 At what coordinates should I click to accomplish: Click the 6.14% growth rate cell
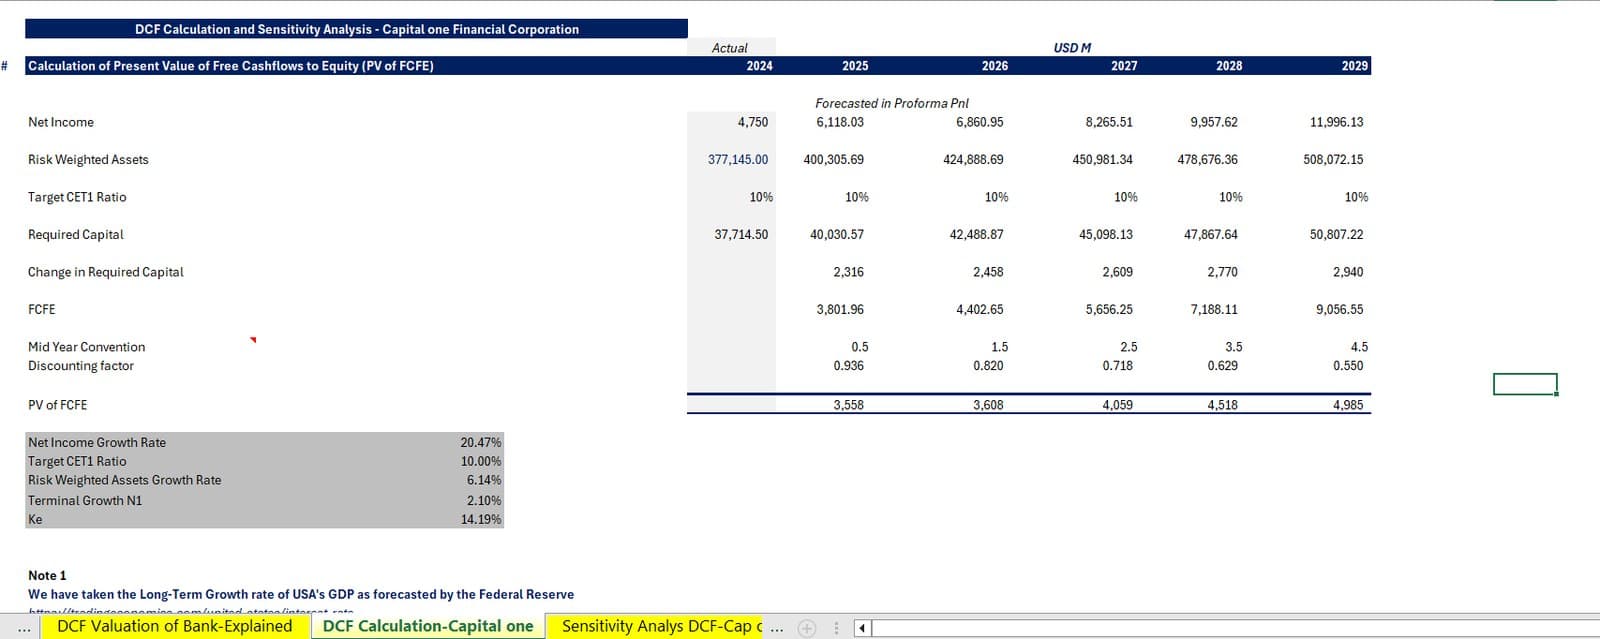click(x=484, y=481)
